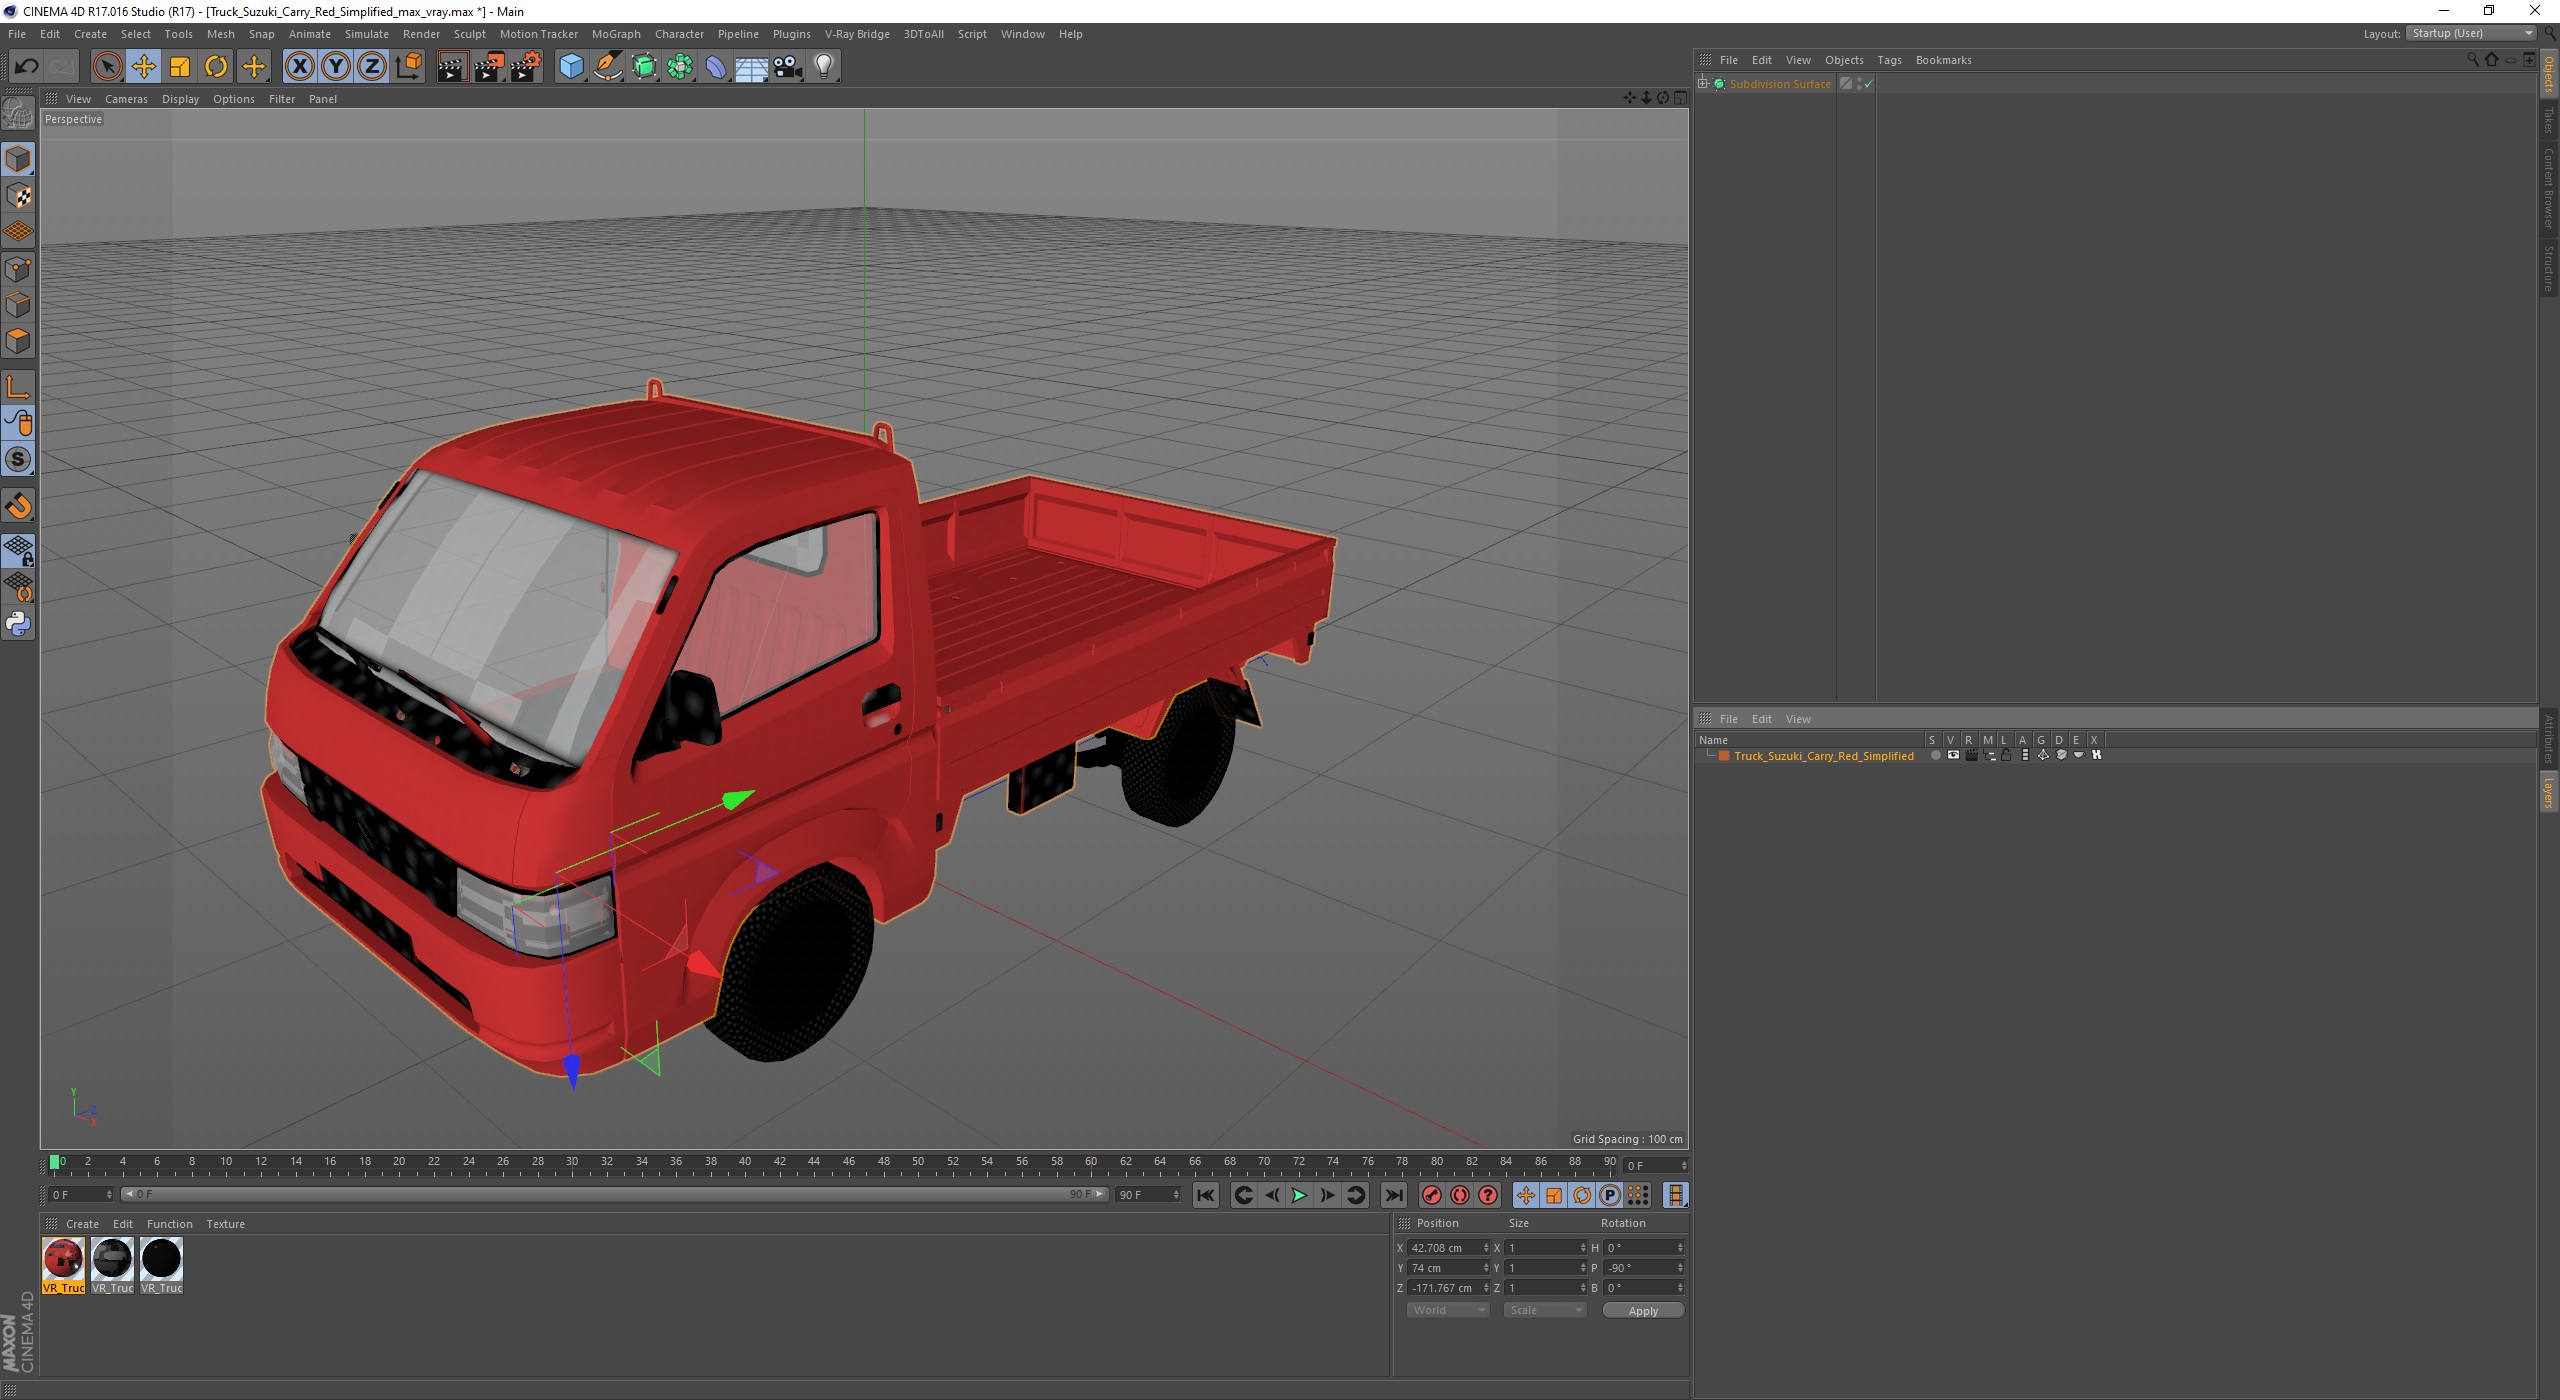2560x1400 pixels.
Task: Select Texture mode checkerboard cube icon
Action: click(x=18, y=196)
